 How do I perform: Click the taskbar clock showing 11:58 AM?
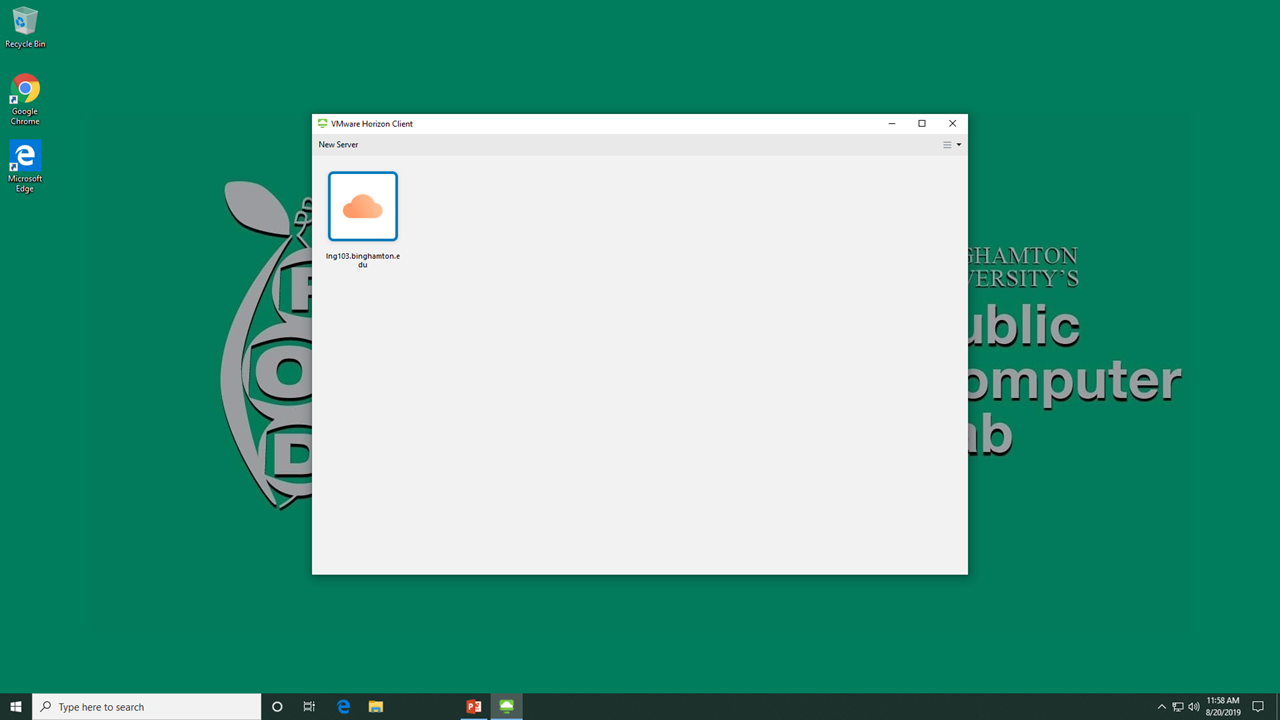(x=1223, y=707)
